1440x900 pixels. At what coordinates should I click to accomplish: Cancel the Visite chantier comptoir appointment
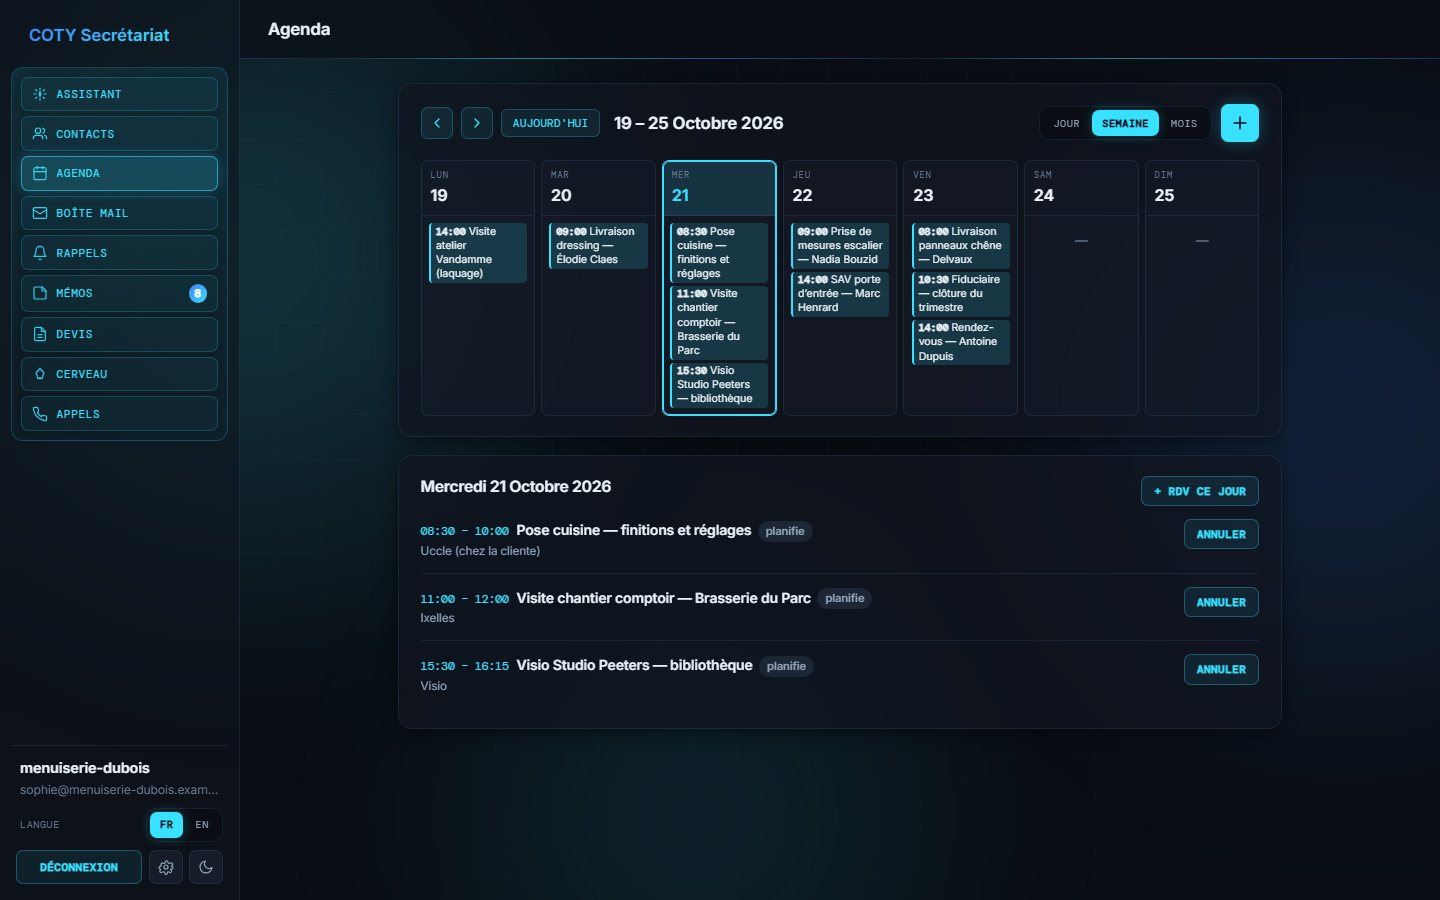click(1221, 602)
